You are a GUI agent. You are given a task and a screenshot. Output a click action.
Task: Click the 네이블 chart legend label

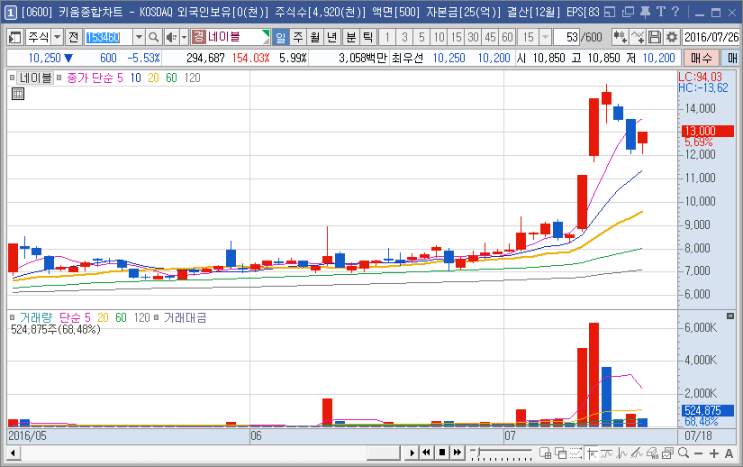tap(36, 78)
